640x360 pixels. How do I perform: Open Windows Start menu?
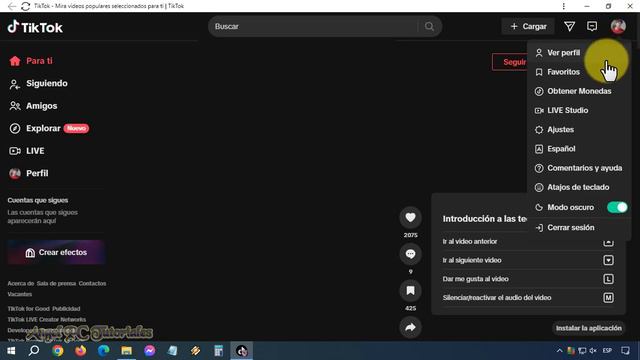coord(11,351)
